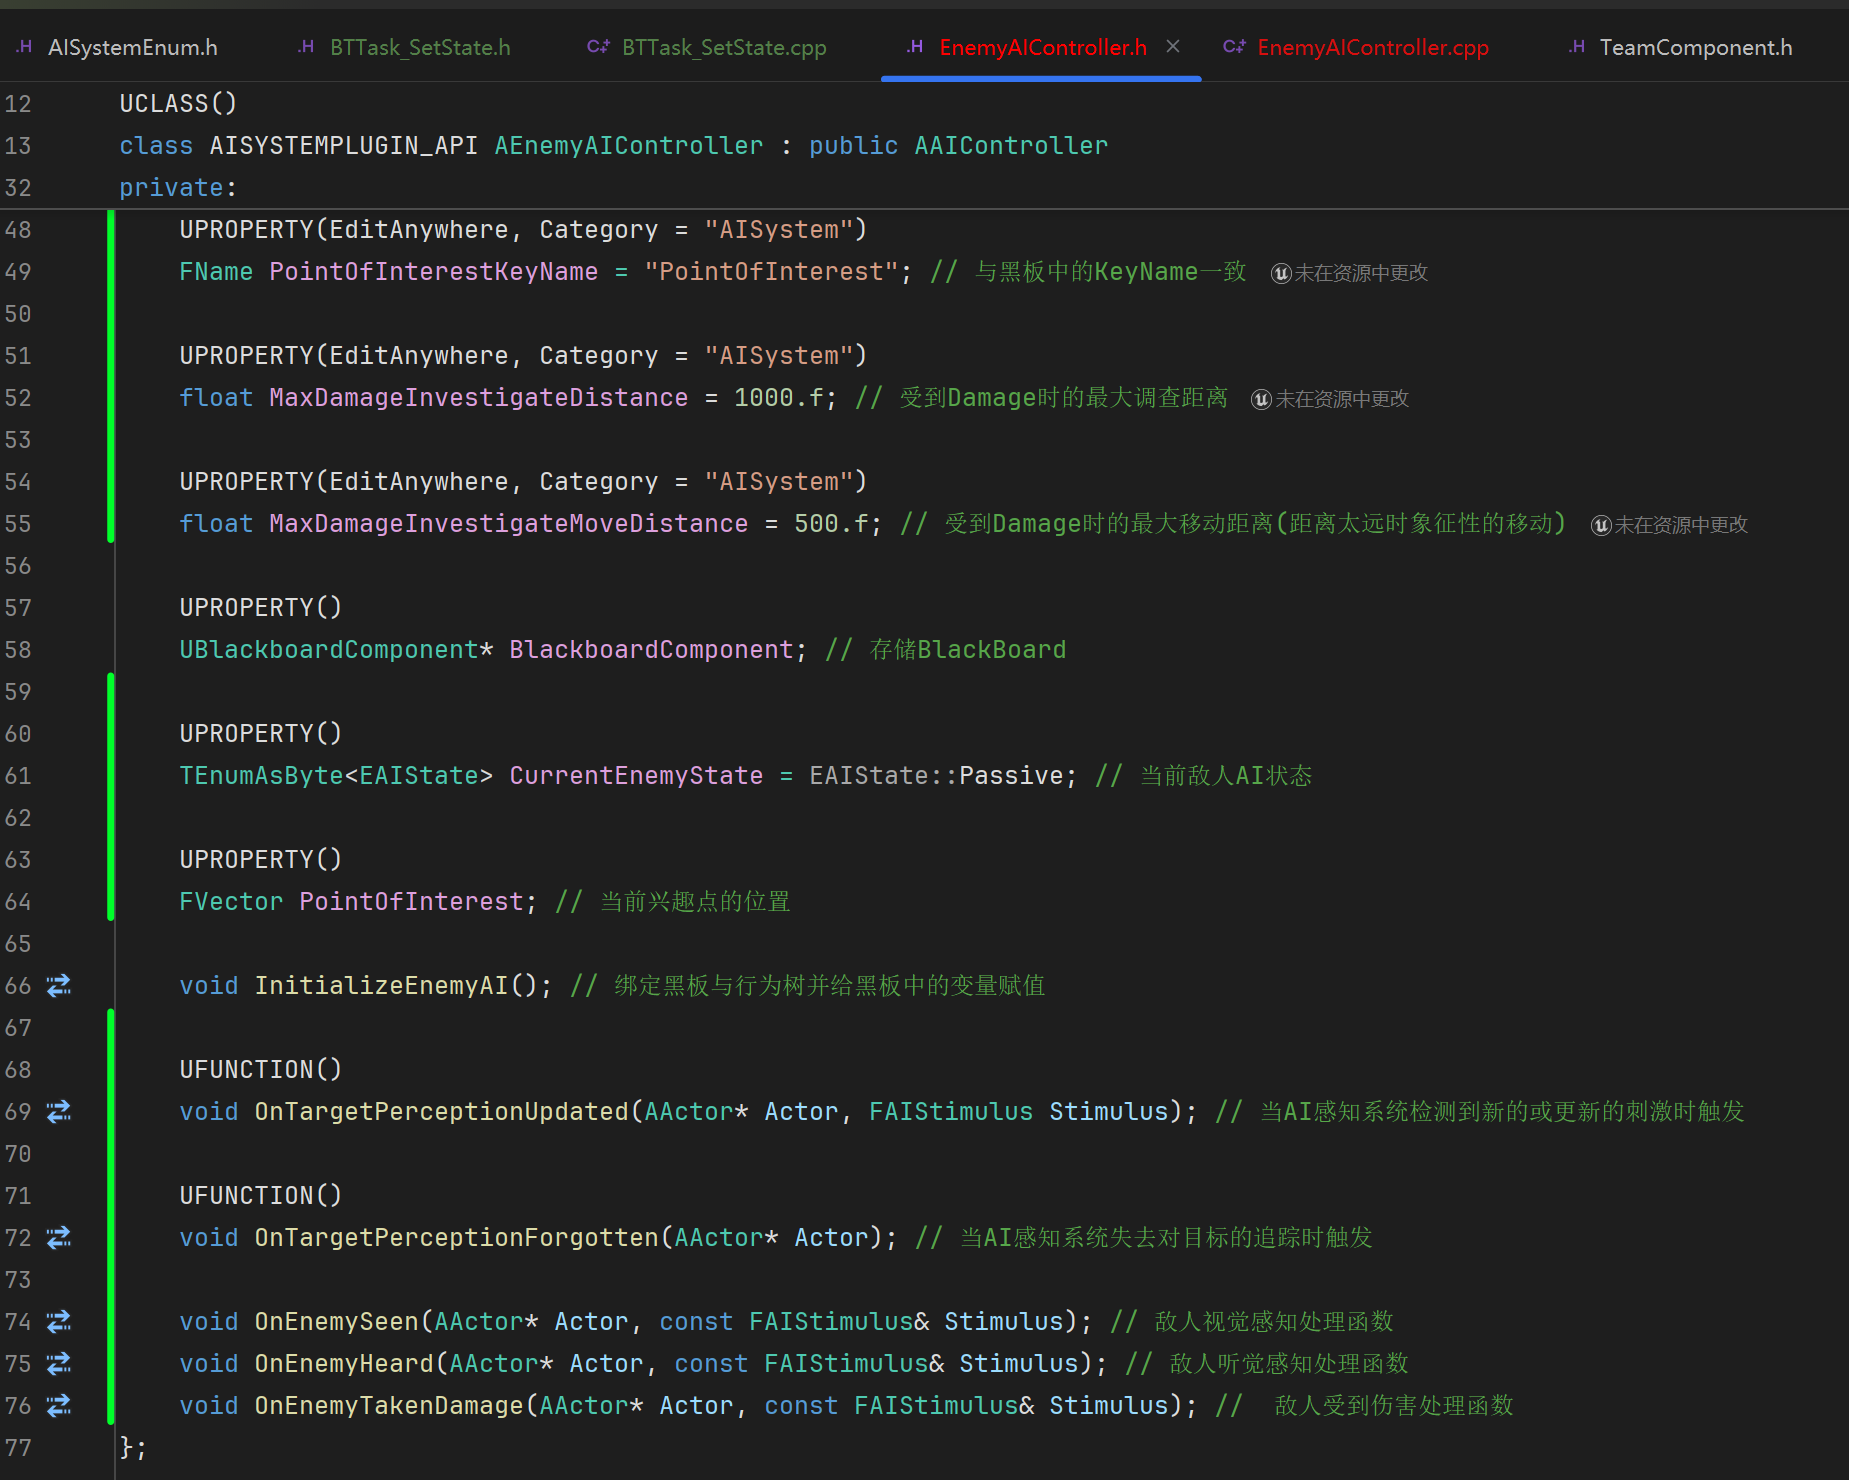Click the MaxDamageInvestigateMoveDistance identifier

click(x=508, y=524)
